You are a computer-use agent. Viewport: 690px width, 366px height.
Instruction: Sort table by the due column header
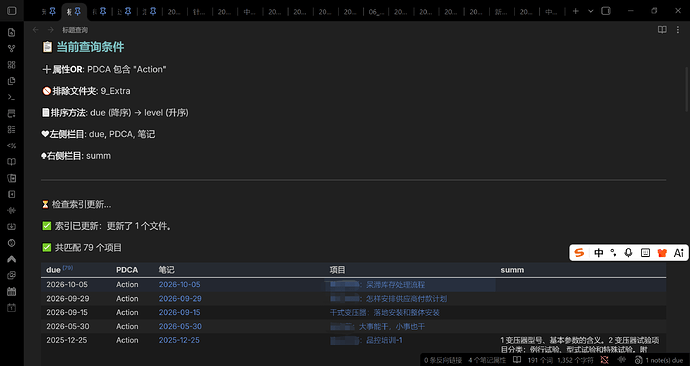click(53, 270)
